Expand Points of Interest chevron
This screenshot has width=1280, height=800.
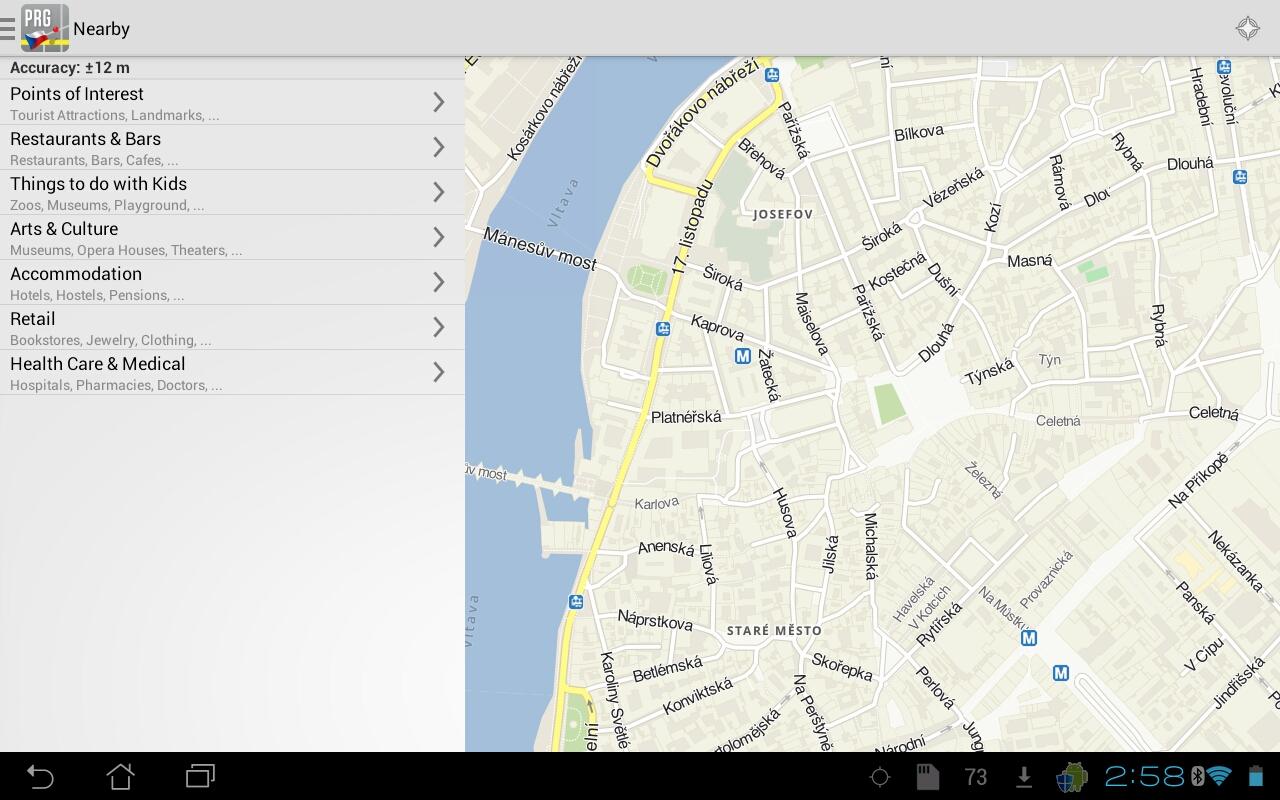click(x=438, y=102)
